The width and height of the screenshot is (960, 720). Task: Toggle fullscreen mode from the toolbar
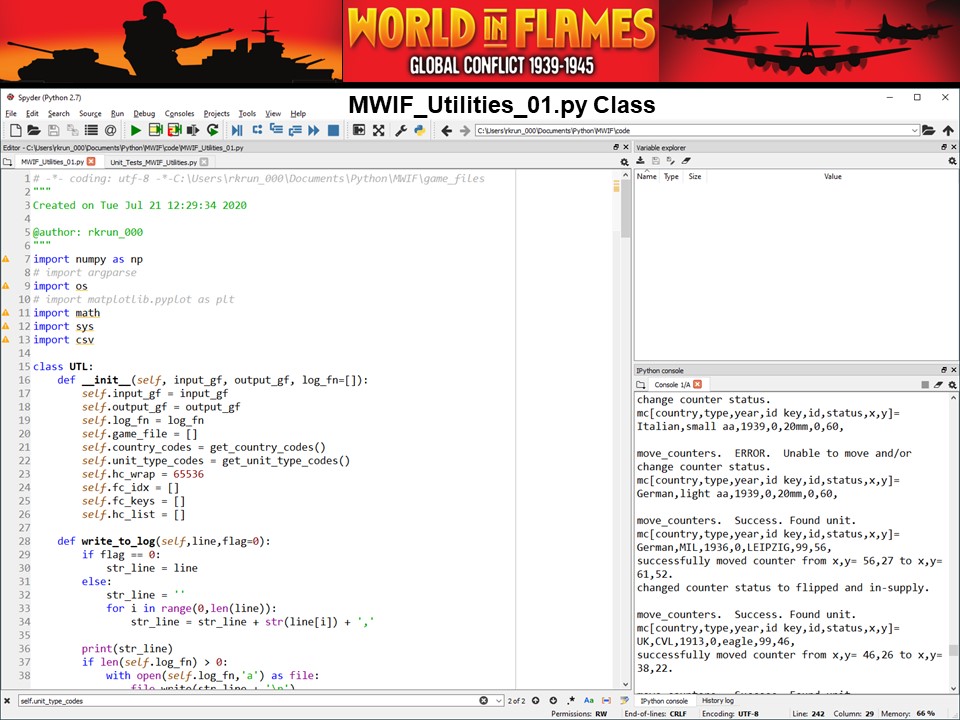(378, 130)
